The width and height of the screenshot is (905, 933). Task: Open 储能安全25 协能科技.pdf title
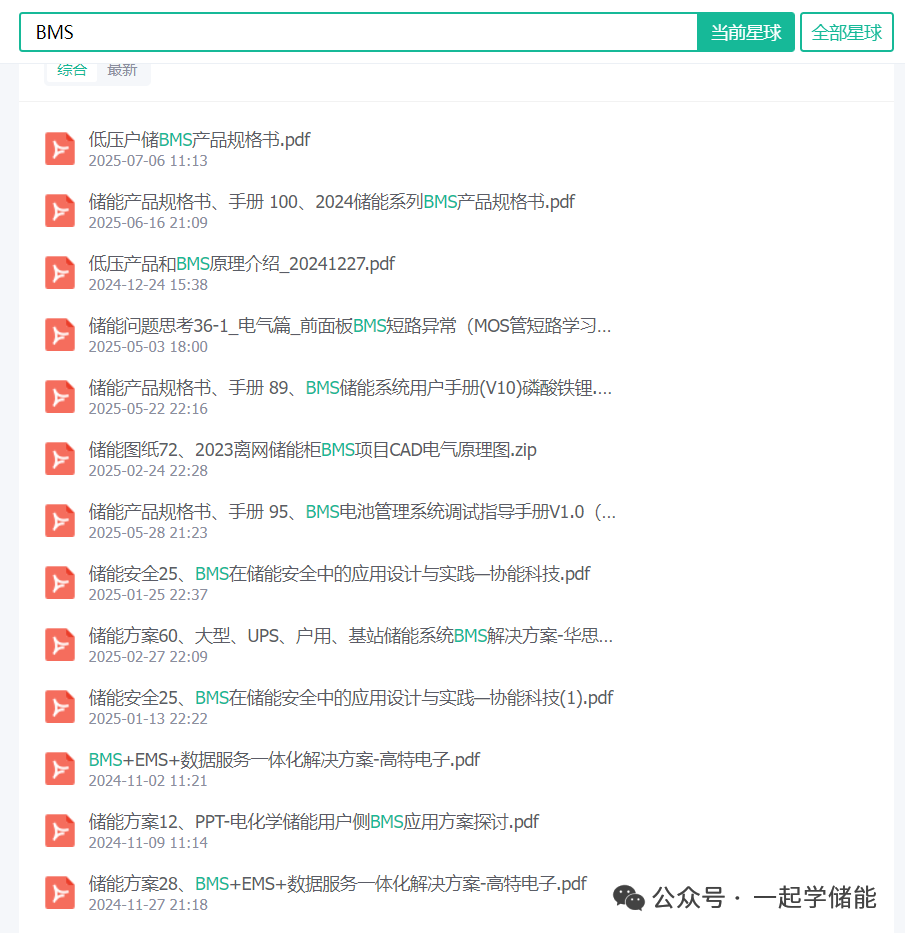pos(339,574)
